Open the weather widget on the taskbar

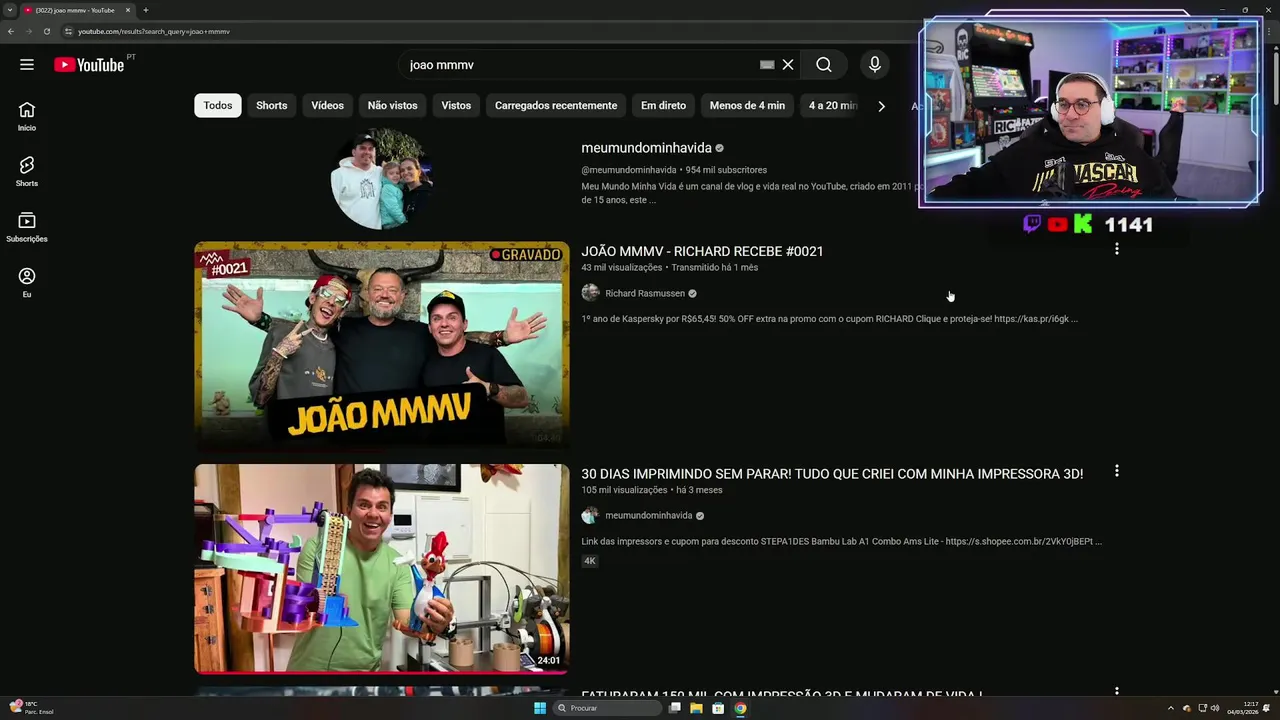[31, 708]
